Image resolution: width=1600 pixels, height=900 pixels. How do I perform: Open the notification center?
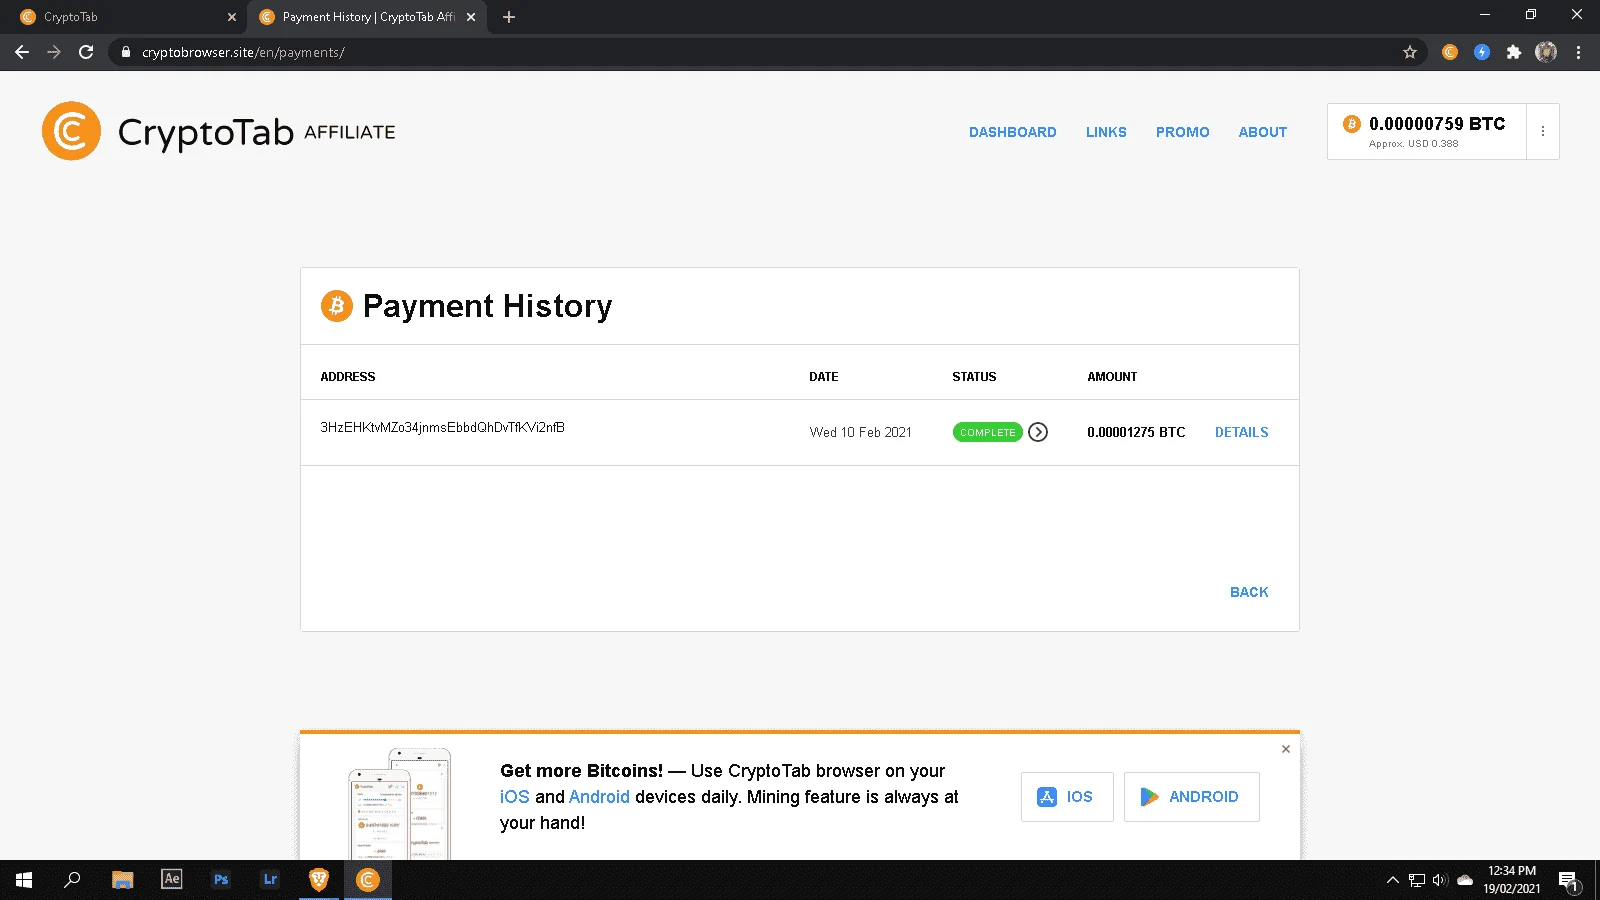tap(1568, 881)
